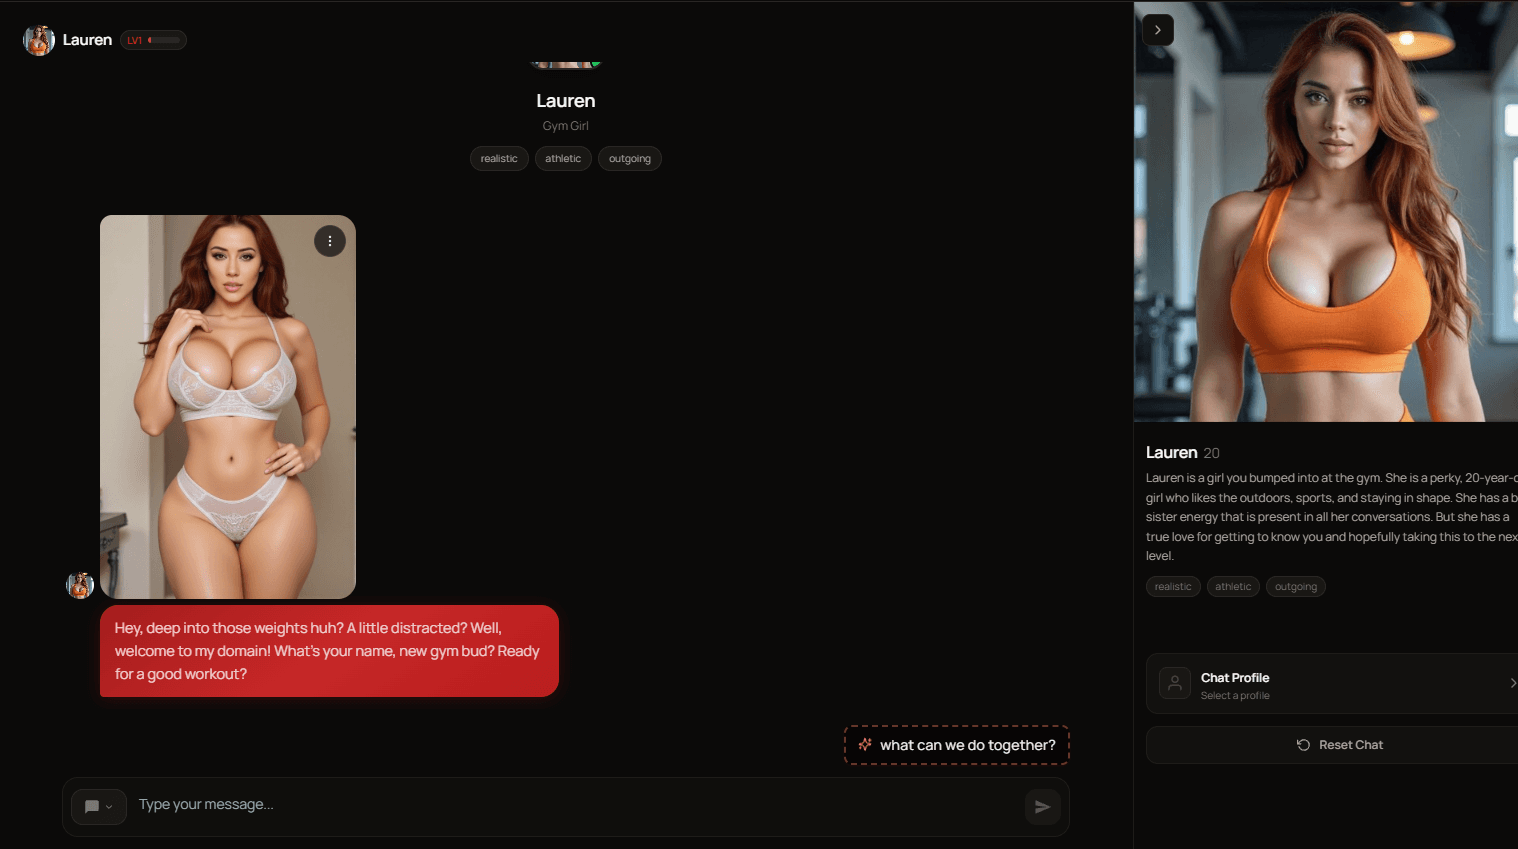
Task: Open the message type dropdown by the input
Action: [x=99, y=807]
